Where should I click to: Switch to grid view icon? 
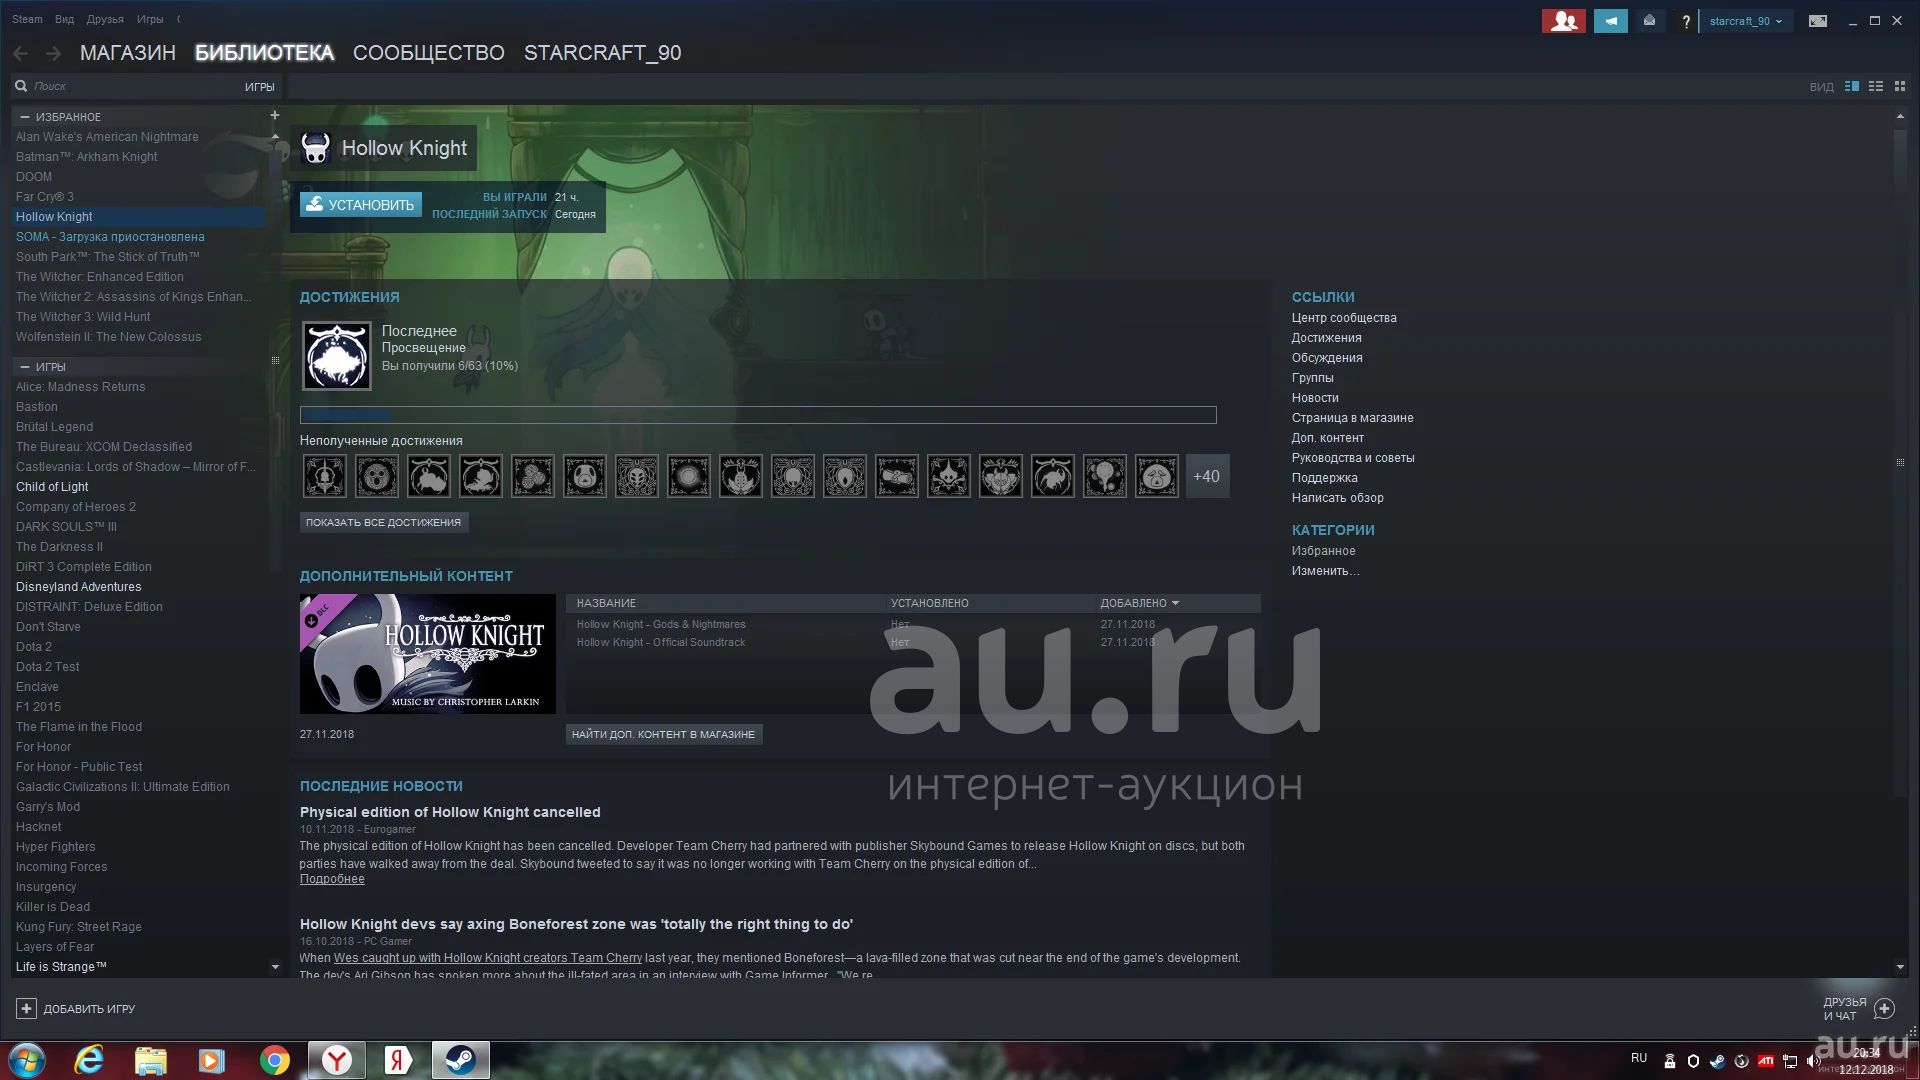[x=1900, y=87]
